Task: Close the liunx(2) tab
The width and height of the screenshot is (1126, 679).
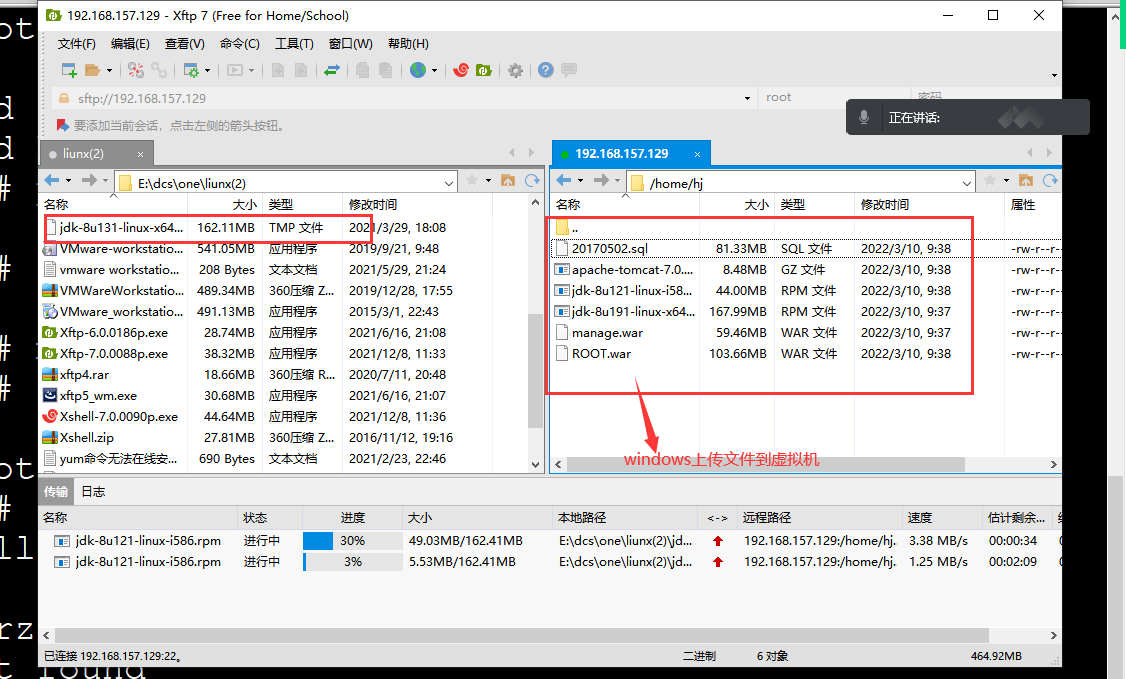Action: (141, 154)
